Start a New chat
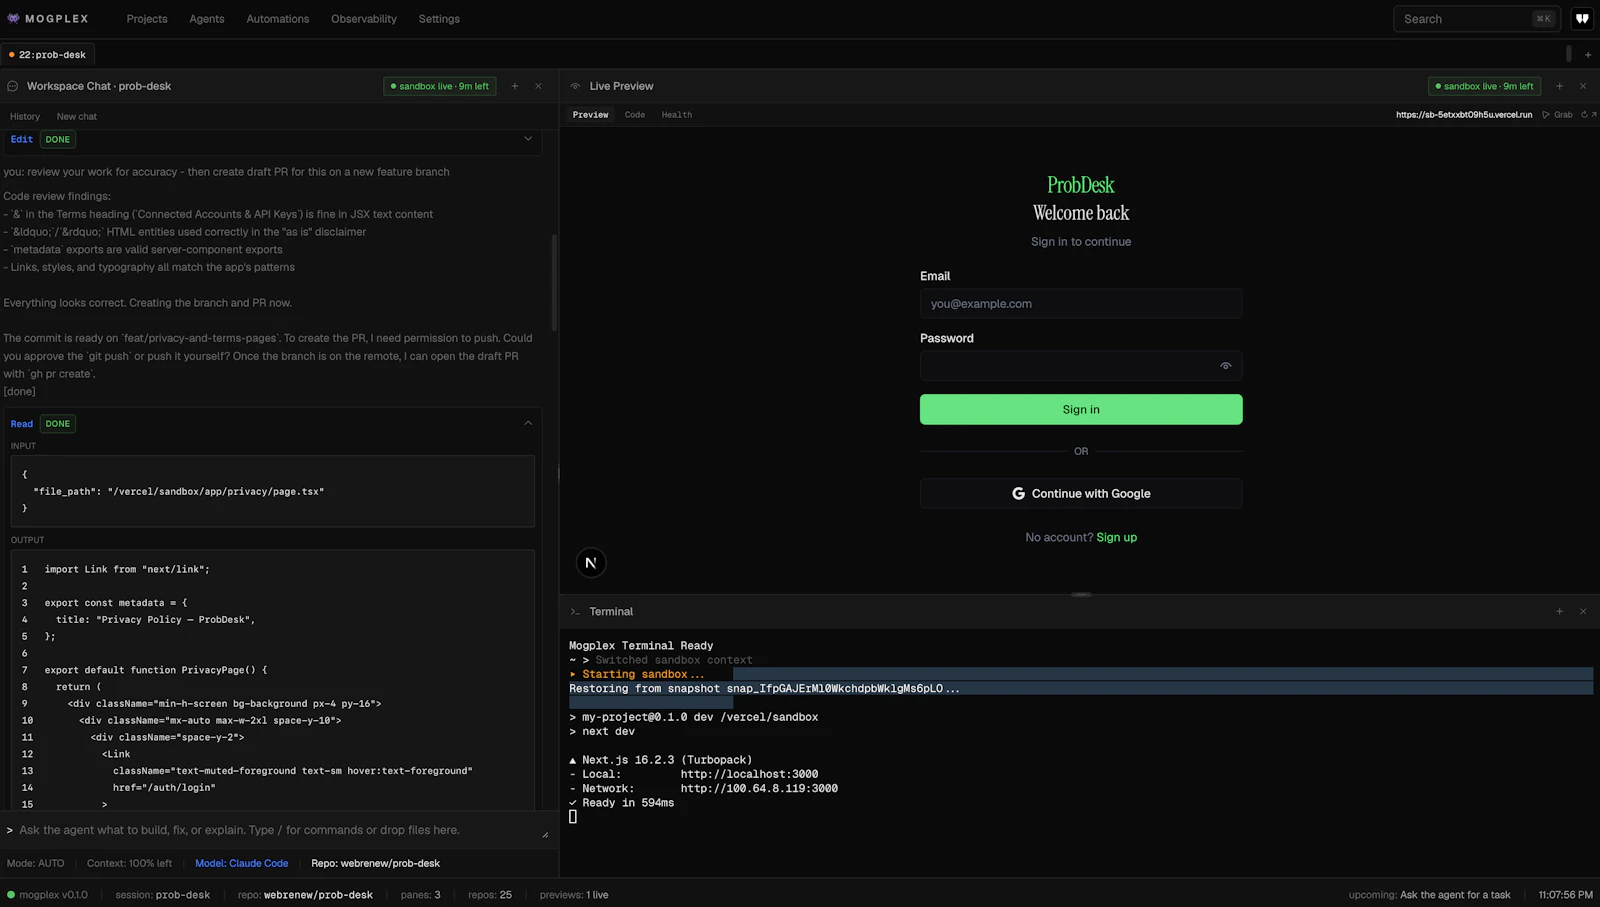Image resolution: width=1600 pixels, height=907 pixels. [77, 117]
